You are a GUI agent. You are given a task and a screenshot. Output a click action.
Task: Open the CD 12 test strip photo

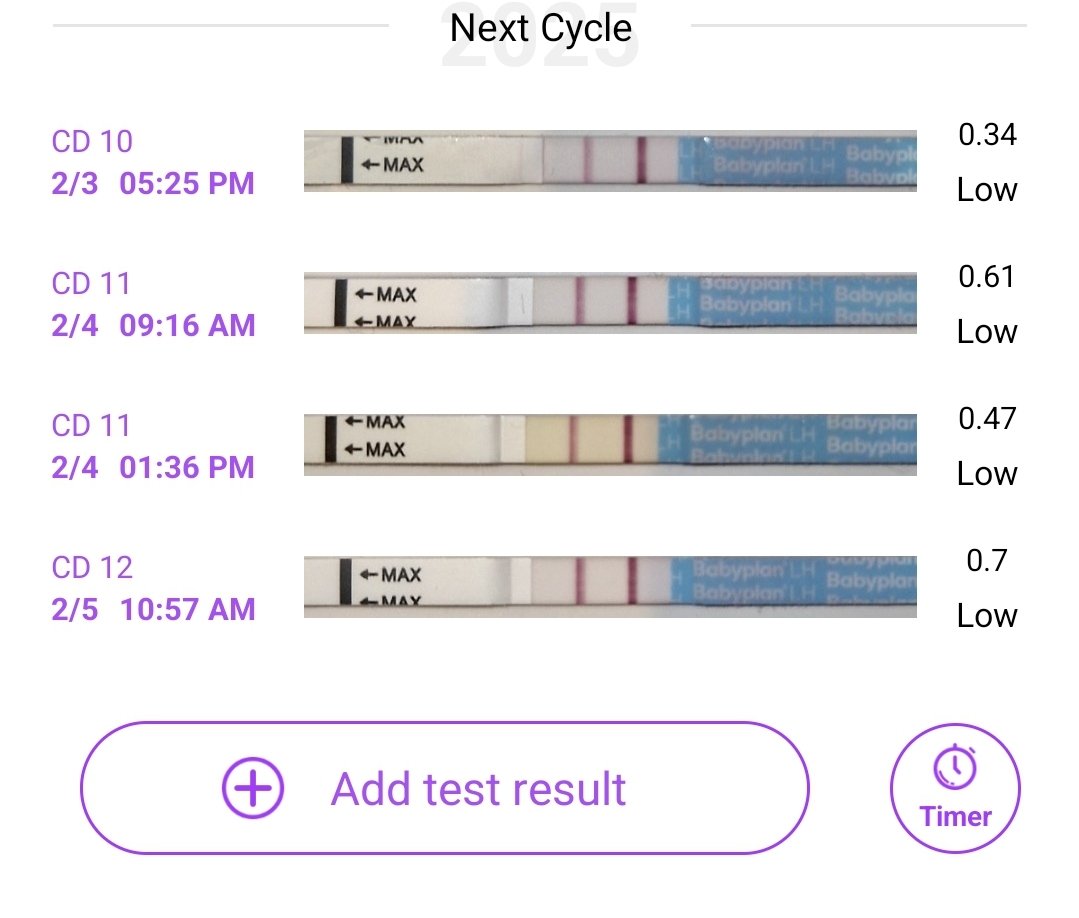pos(610,586)
